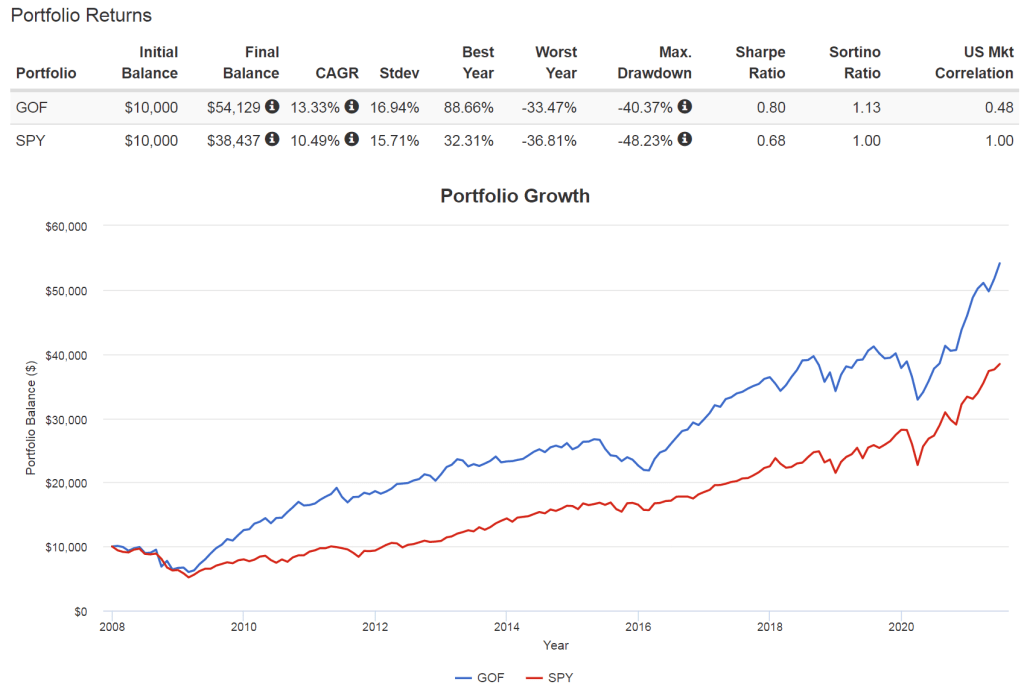Click info icon beside GOF final balance
This screenshot has width=1024, height=693.
tap(272, 107)
